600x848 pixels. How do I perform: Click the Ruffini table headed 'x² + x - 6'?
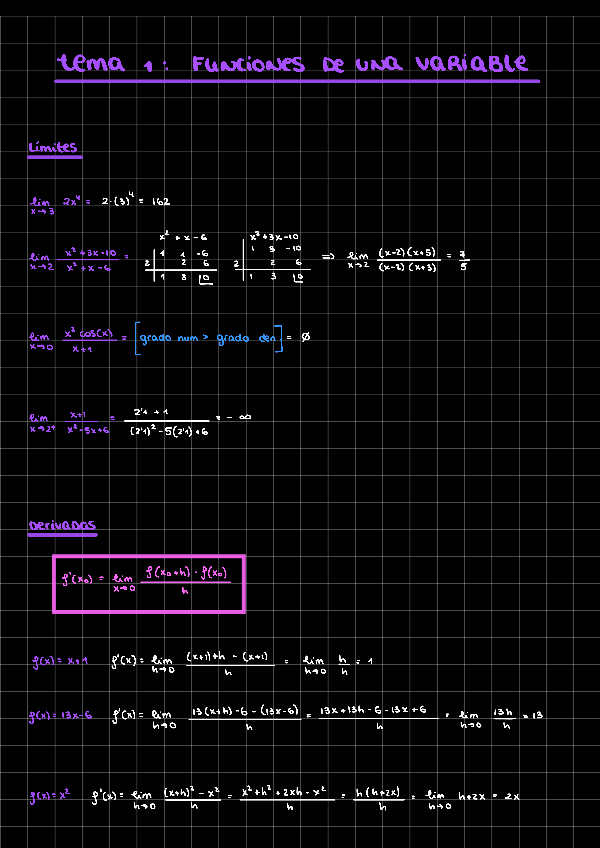[x=183, y=259]
